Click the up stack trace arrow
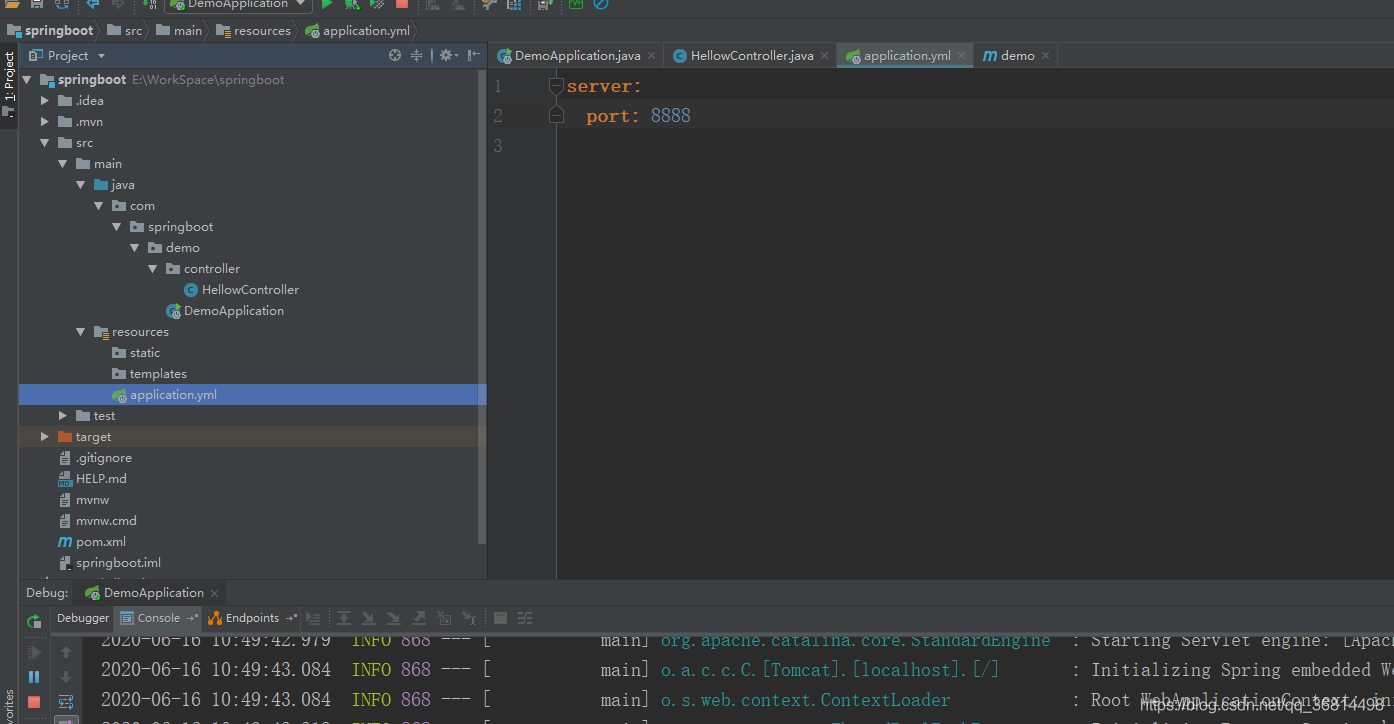Viewport: 1394px width, 724px height. click(66, 652)
